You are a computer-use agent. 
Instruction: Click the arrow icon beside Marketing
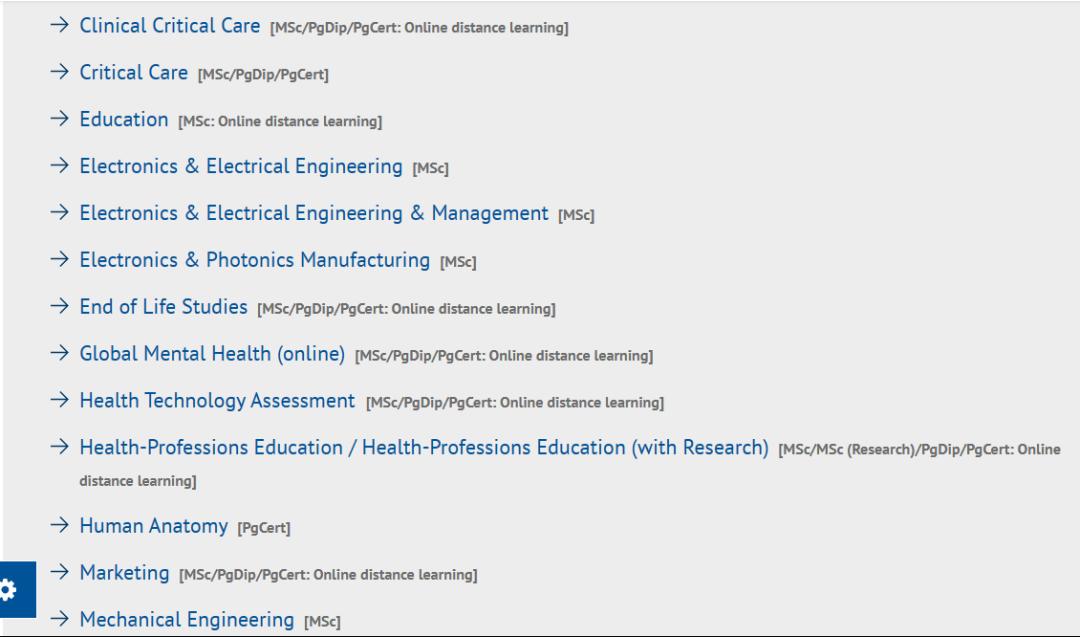[61, 573]
